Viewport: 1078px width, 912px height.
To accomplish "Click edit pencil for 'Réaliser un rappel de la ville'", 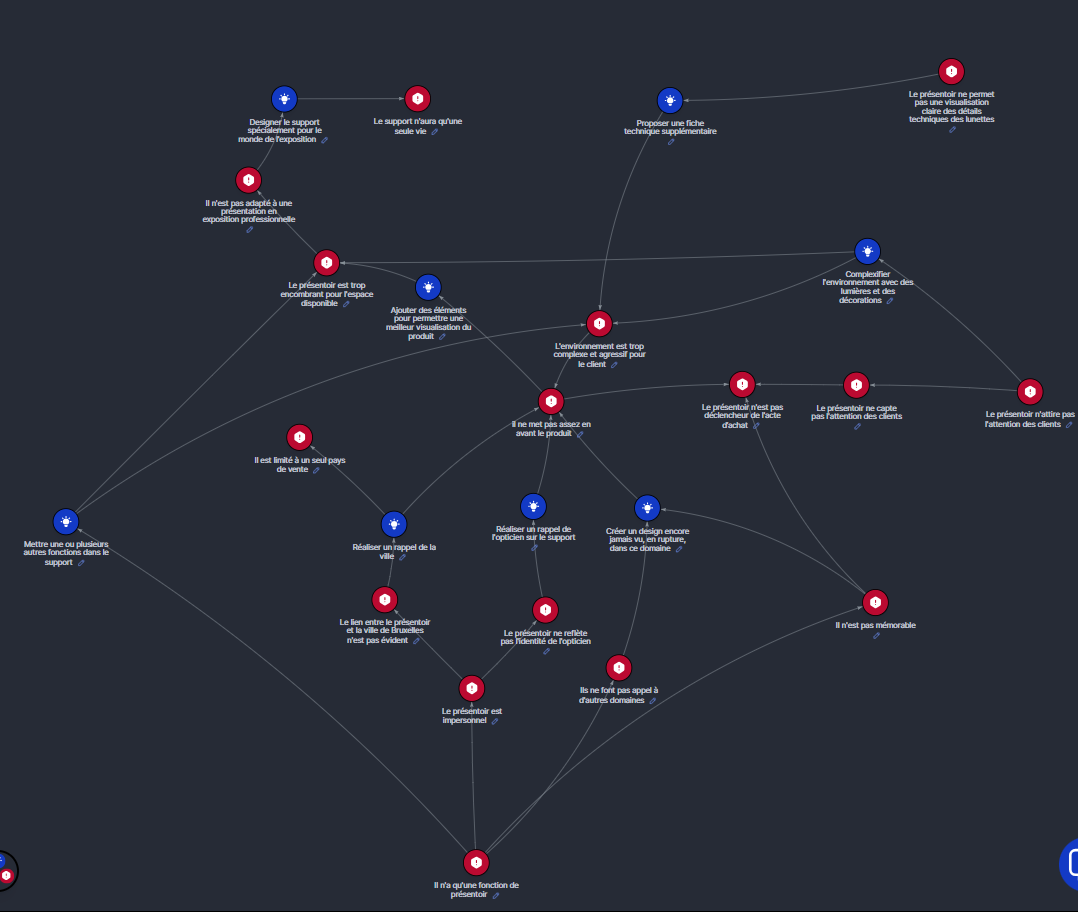I will tap(403, 557).
